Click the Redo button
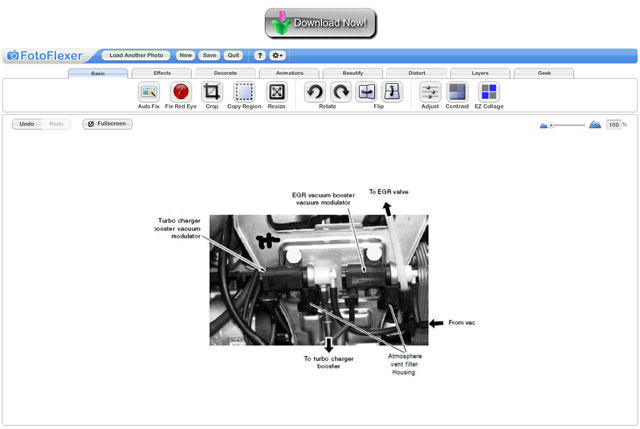Image resolution: width=640 pixels, height=429 pixels. coord(56,124)
